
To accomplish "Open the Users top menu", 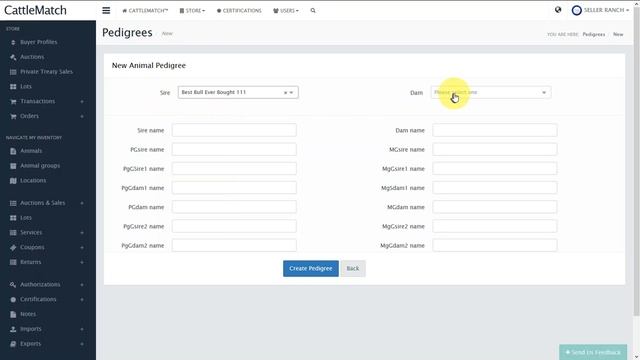I will pos(286,11).
